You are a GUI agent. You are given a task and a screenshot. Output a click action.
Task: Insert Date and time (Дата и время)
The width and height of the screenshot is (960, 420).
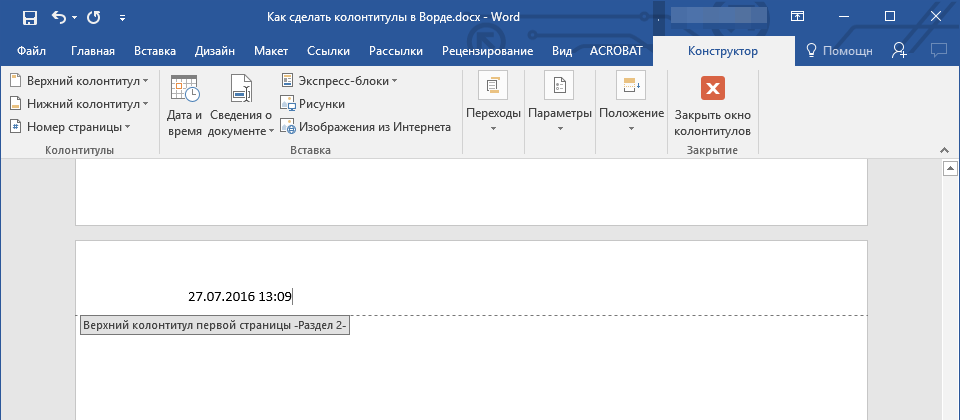(x=184, y=105)
